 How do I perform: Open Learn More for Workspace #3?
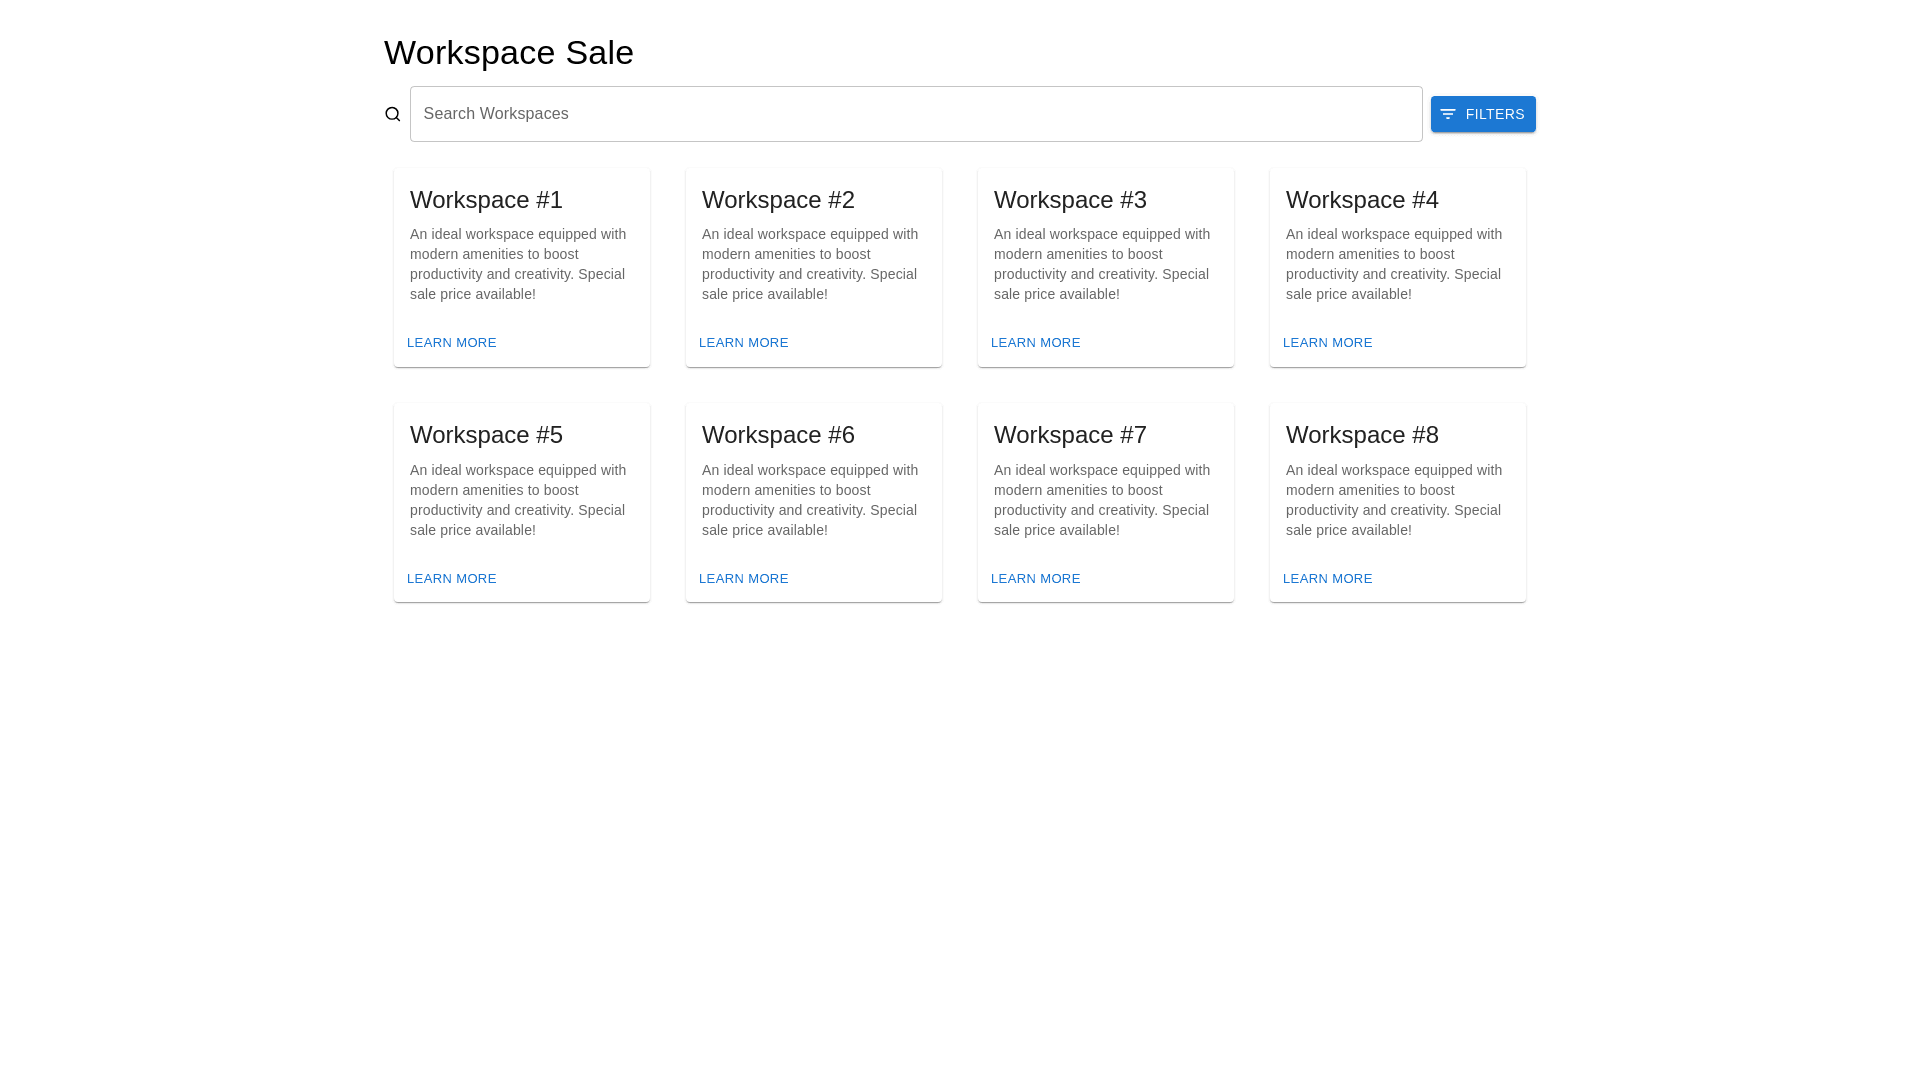(1035, 343)
